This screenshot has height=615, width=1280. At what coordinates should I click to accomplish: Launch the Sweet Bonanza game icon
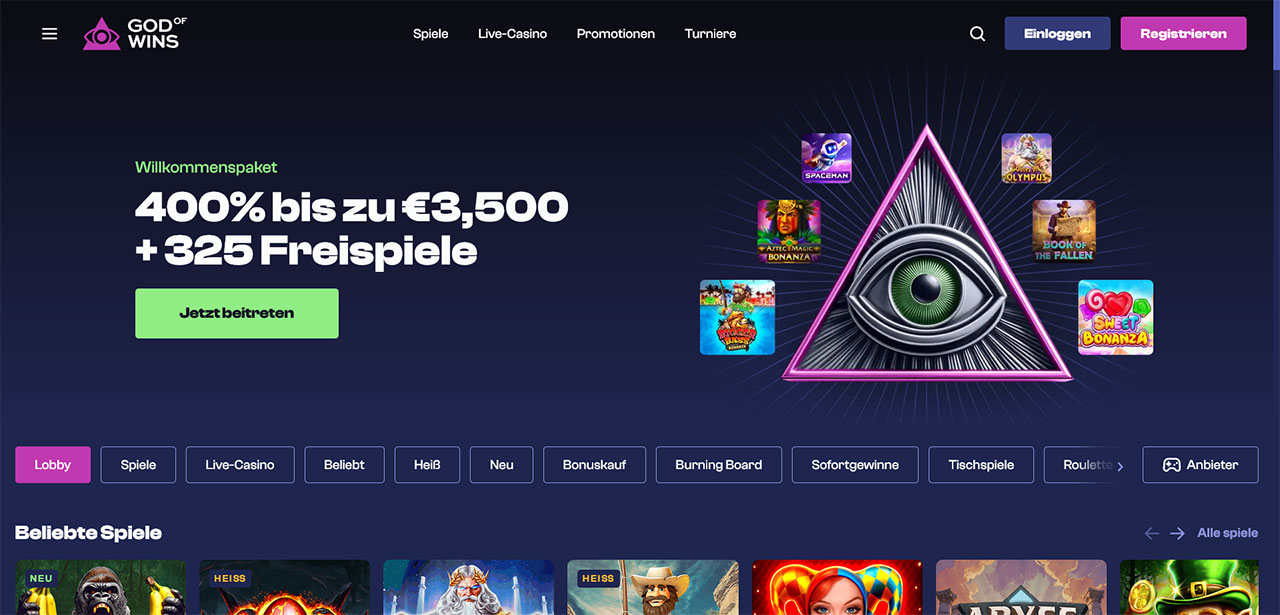[x=1116, y=317]
